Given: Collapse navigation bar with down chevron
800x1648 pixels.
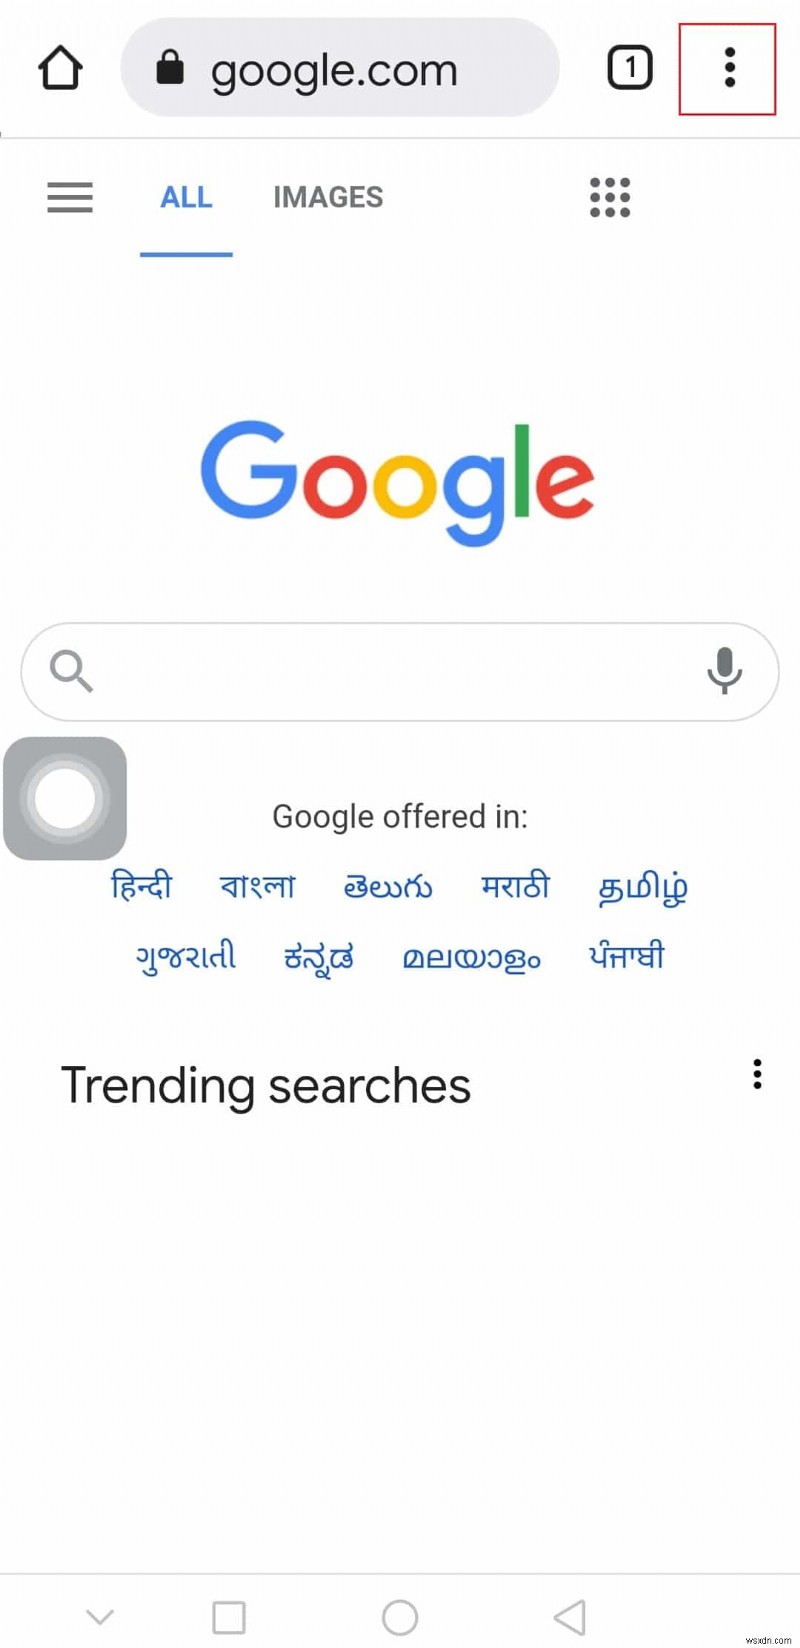Looking at the screenshot, I should click(100, 1616).
